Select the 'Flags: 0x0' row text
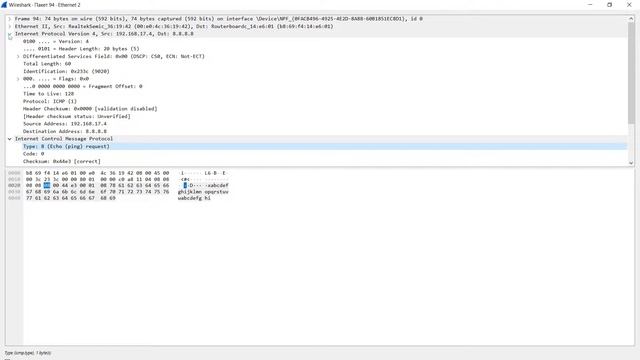 click(56, 79)
